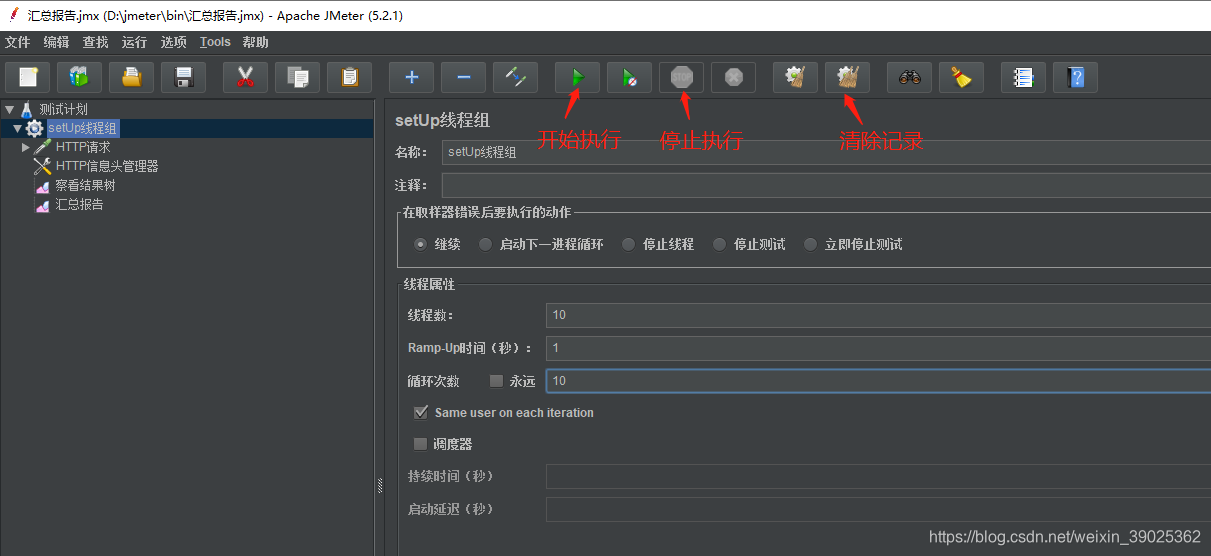Viewport: 1211px width, 556px height.
Task: Click the 注释 comment field
Action: point(826,185)
